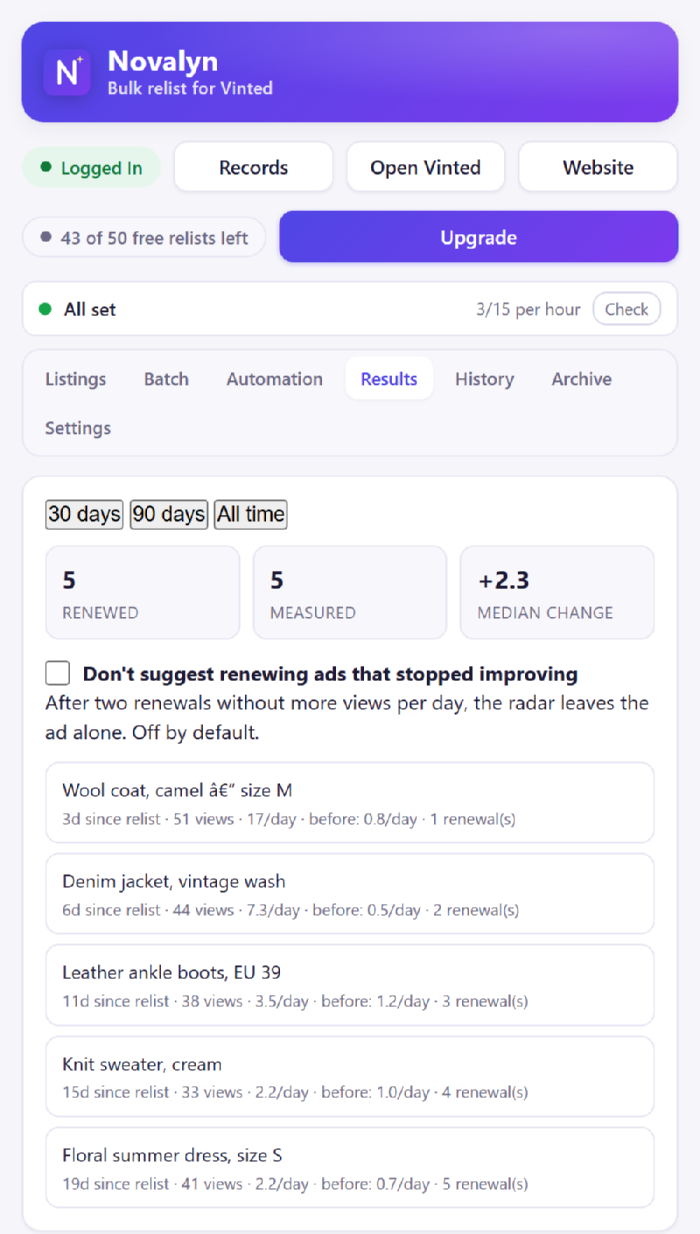Image resolution: width=700 pixels, height=1234 pixels.
Task: Switch to the Listings tab
Action: click(x=76, y=379)
